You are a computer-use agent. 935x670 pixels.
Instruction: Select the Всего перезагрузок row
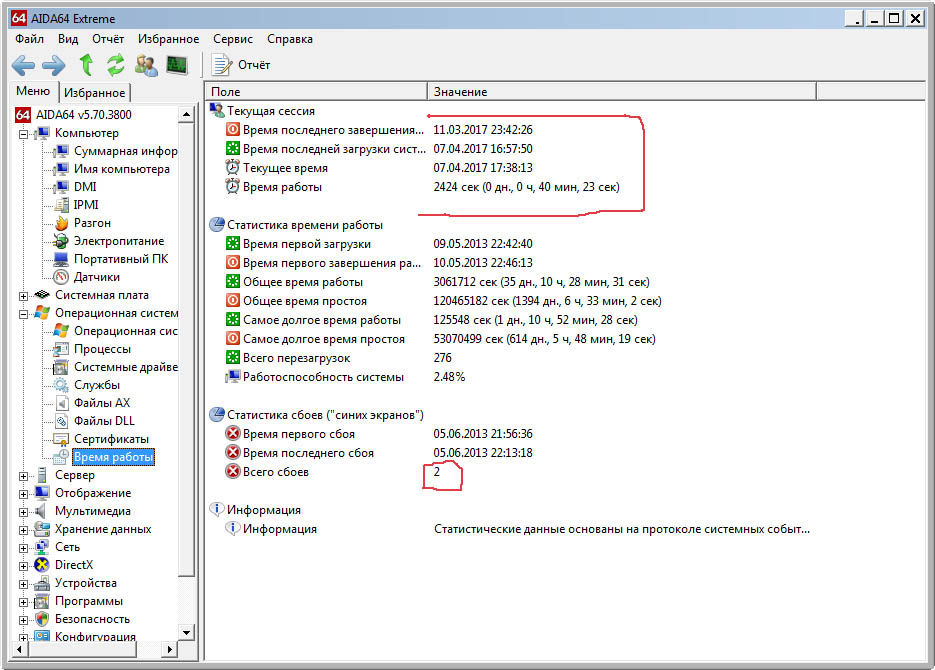(x=339, y=358)
